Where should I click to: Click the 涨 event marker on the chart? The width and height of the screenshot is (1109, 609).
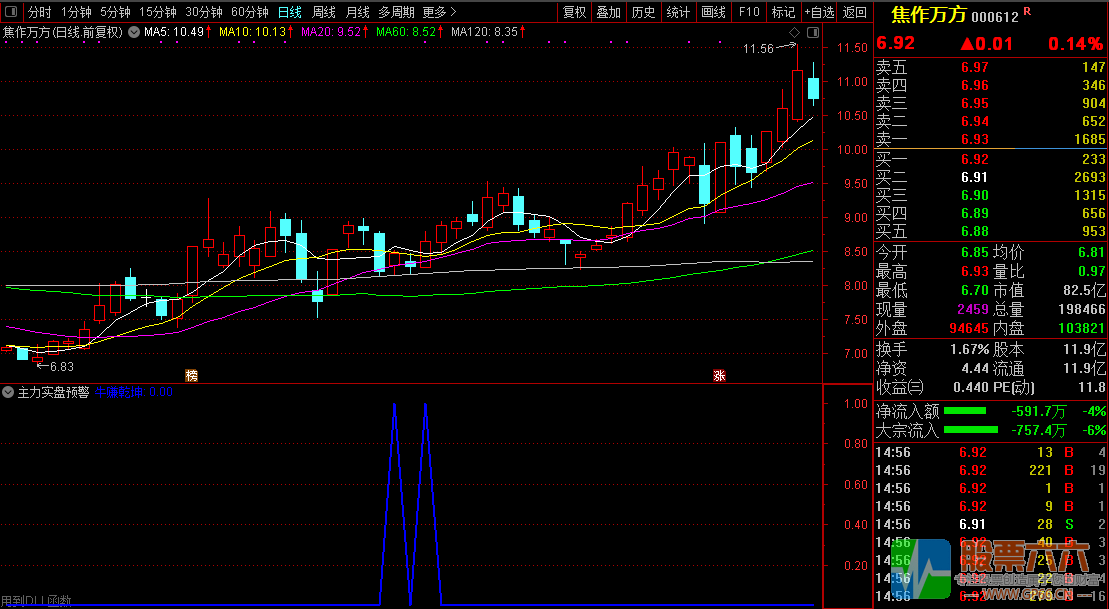click(718, 376)
